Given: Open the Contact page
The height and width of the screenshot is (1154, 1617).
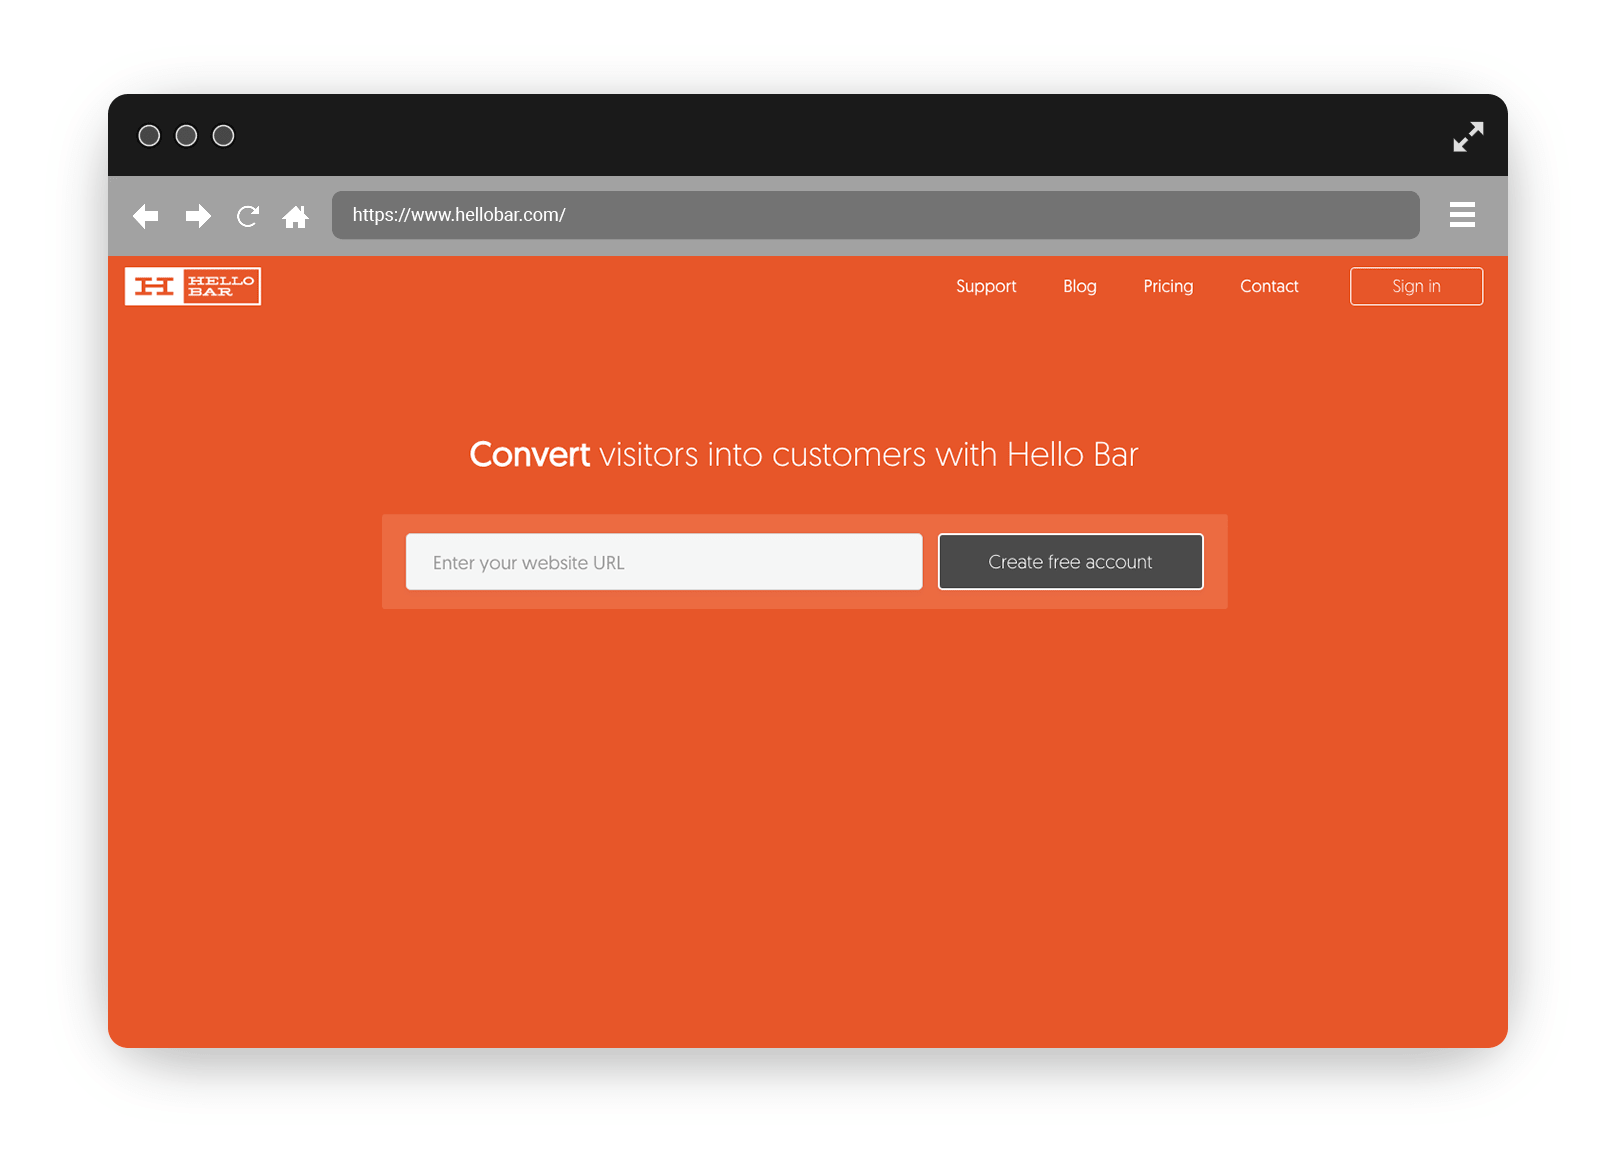Looking at the screenshot, I should 1269,287.
